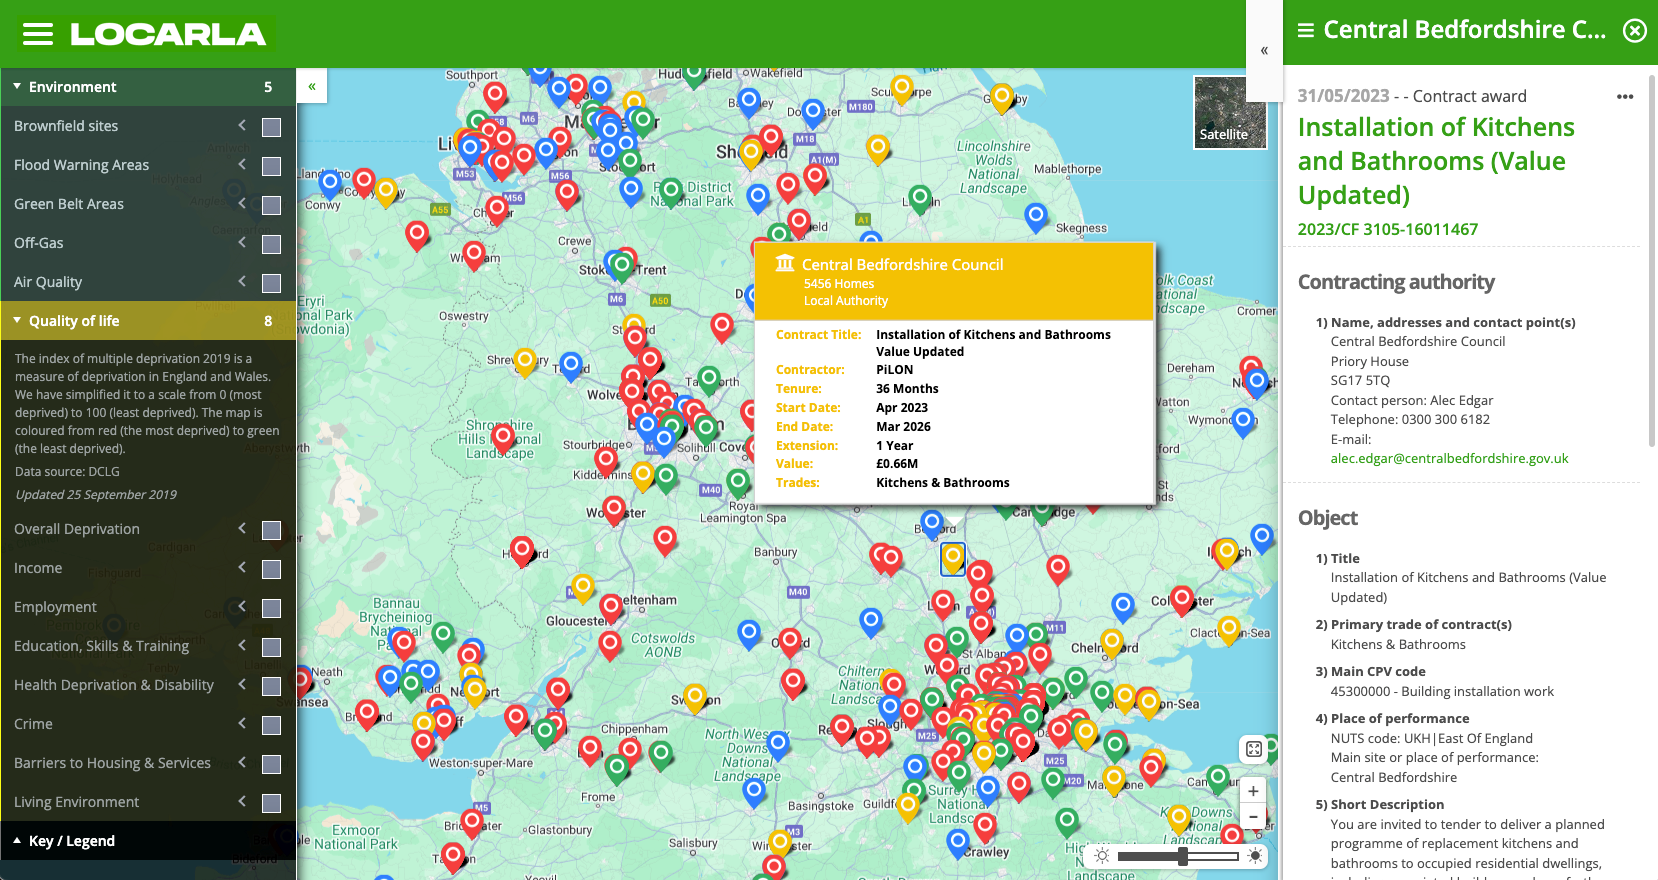Collapse the left layers sidebar with double-chevron

[x=312, y=86]
